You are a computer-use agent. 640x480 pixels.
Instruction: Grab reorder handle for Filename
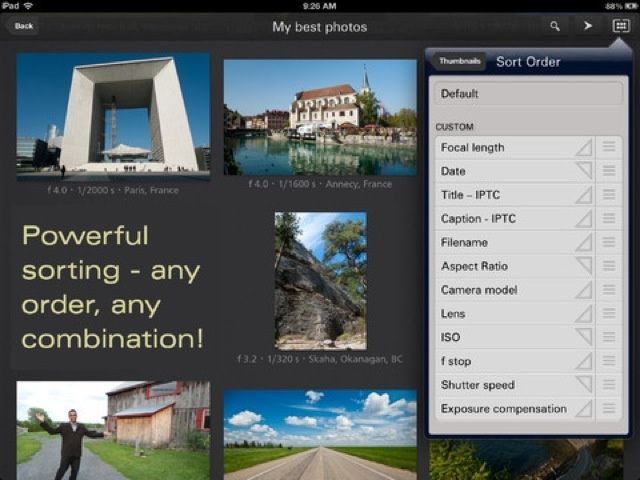609,242
